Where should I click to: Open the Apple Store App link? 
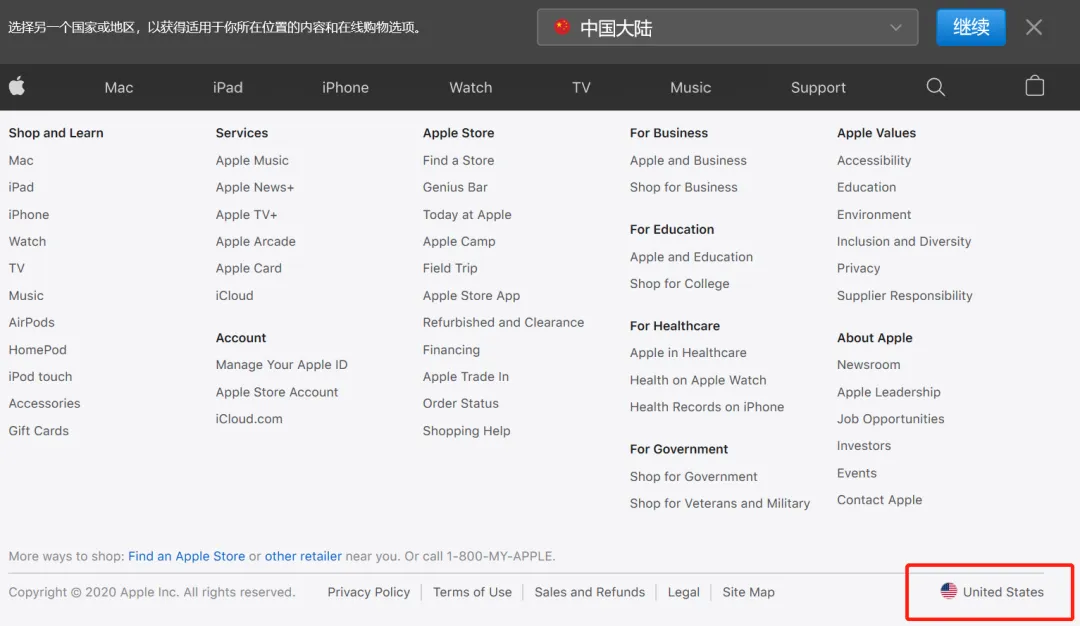471,295
